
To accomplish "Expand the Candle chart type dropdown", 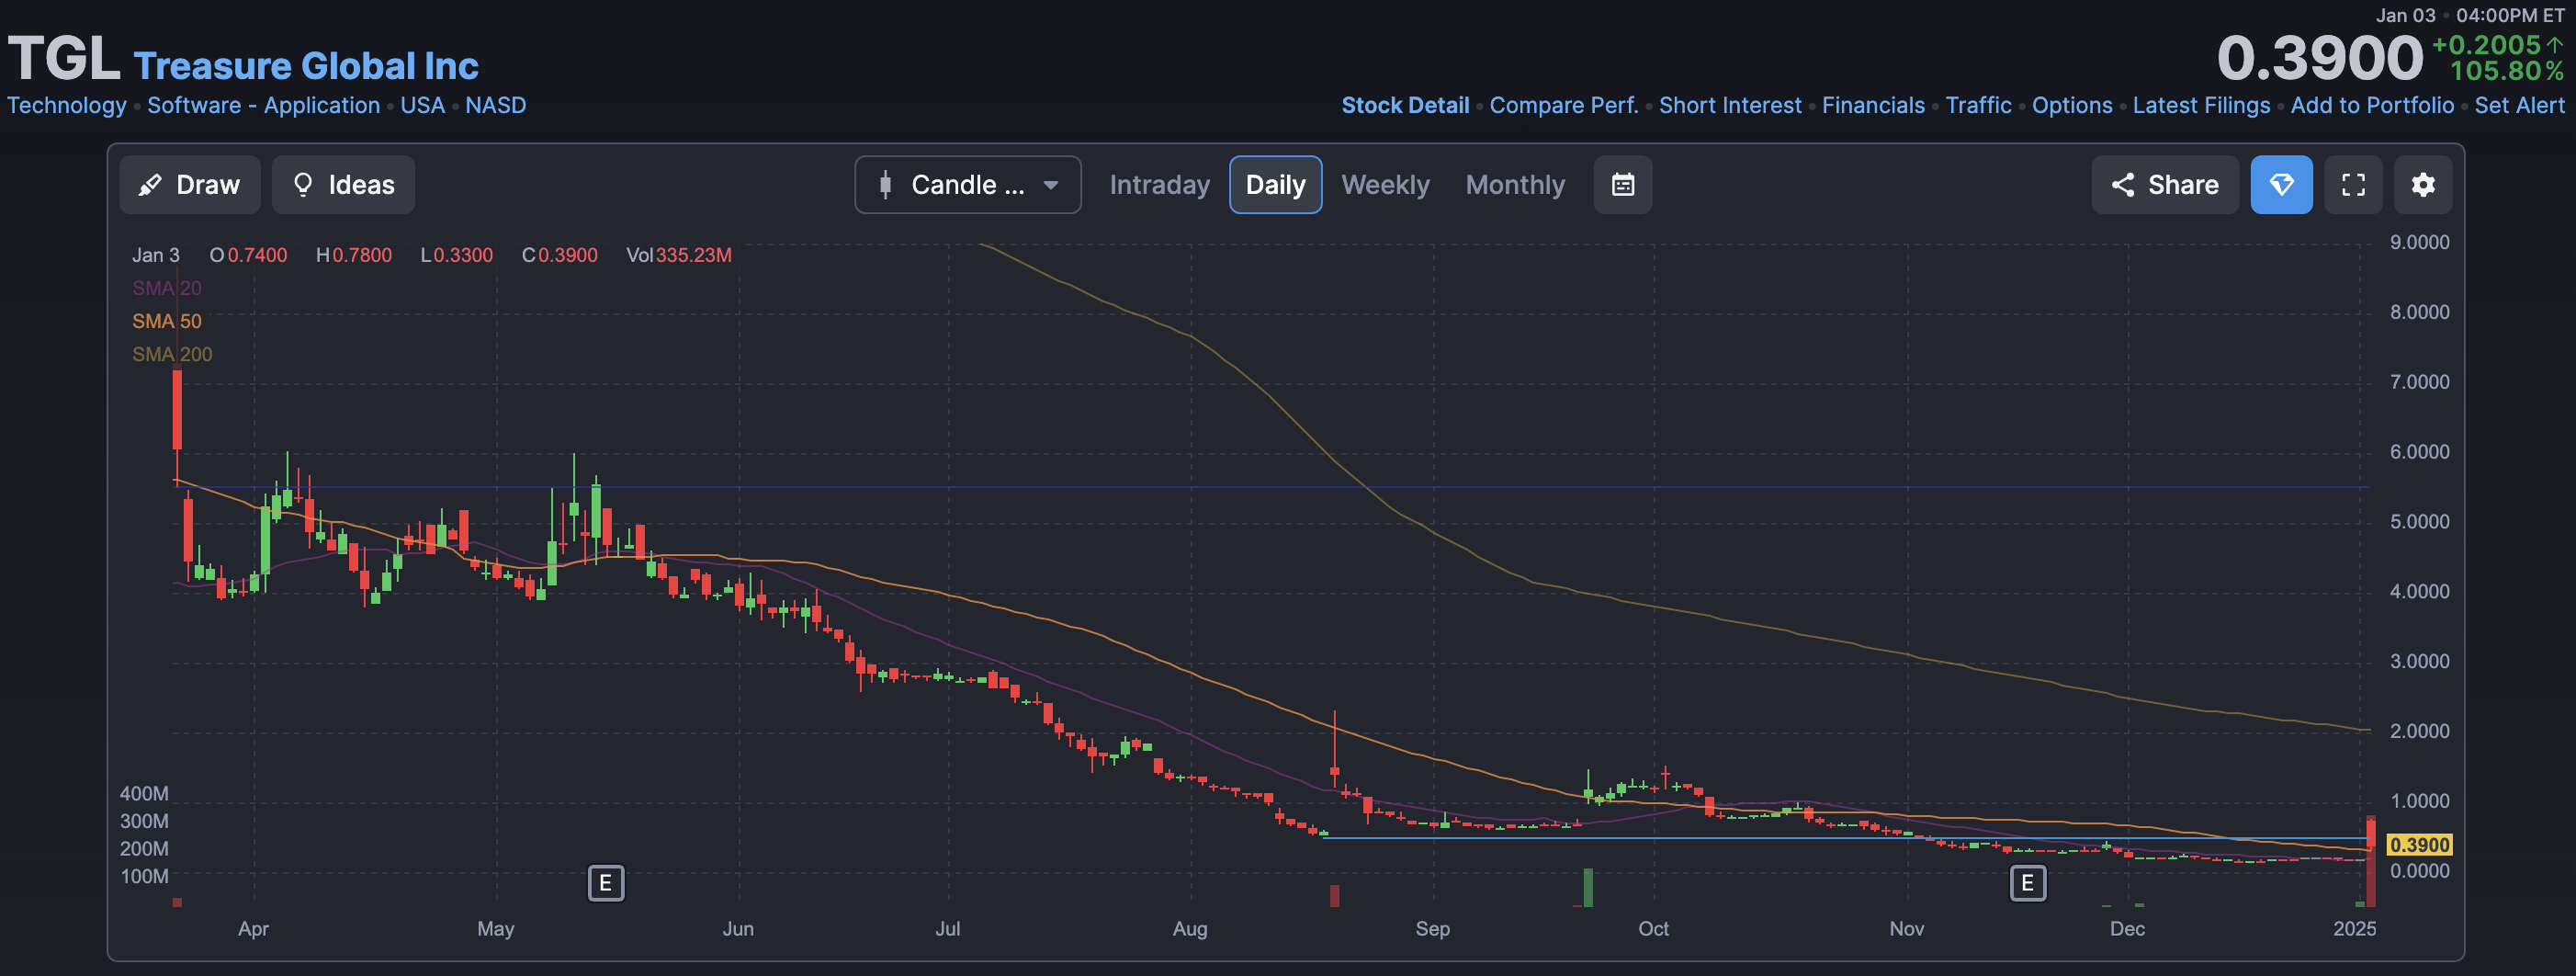I will (967, 185).
